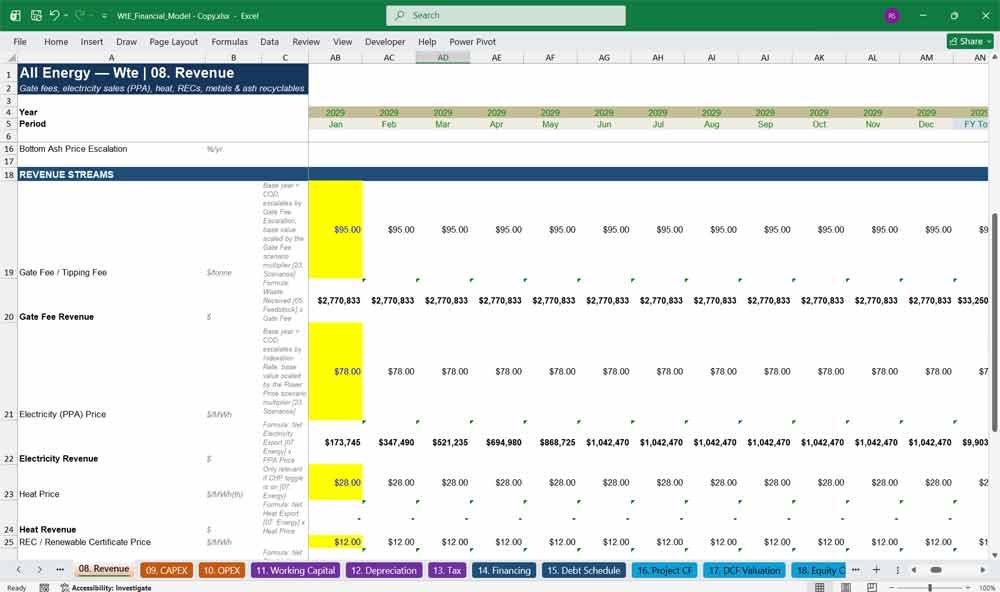Switch to the 14. Financing sheet tab
The height and width of the screenshot is (592, 1000).
pyautogui.click(x=504, y=570)
